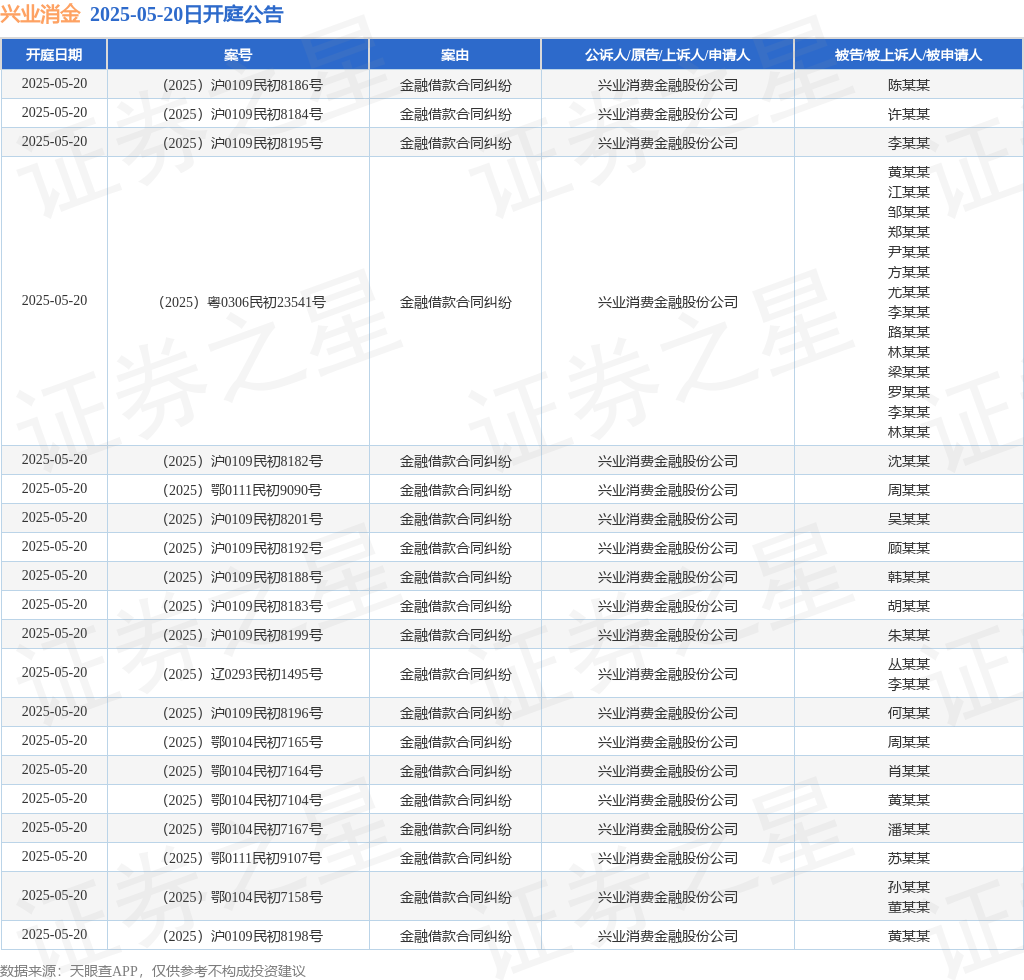Click defendant 韩某某
1024x980 pixels.
[908, 577]
